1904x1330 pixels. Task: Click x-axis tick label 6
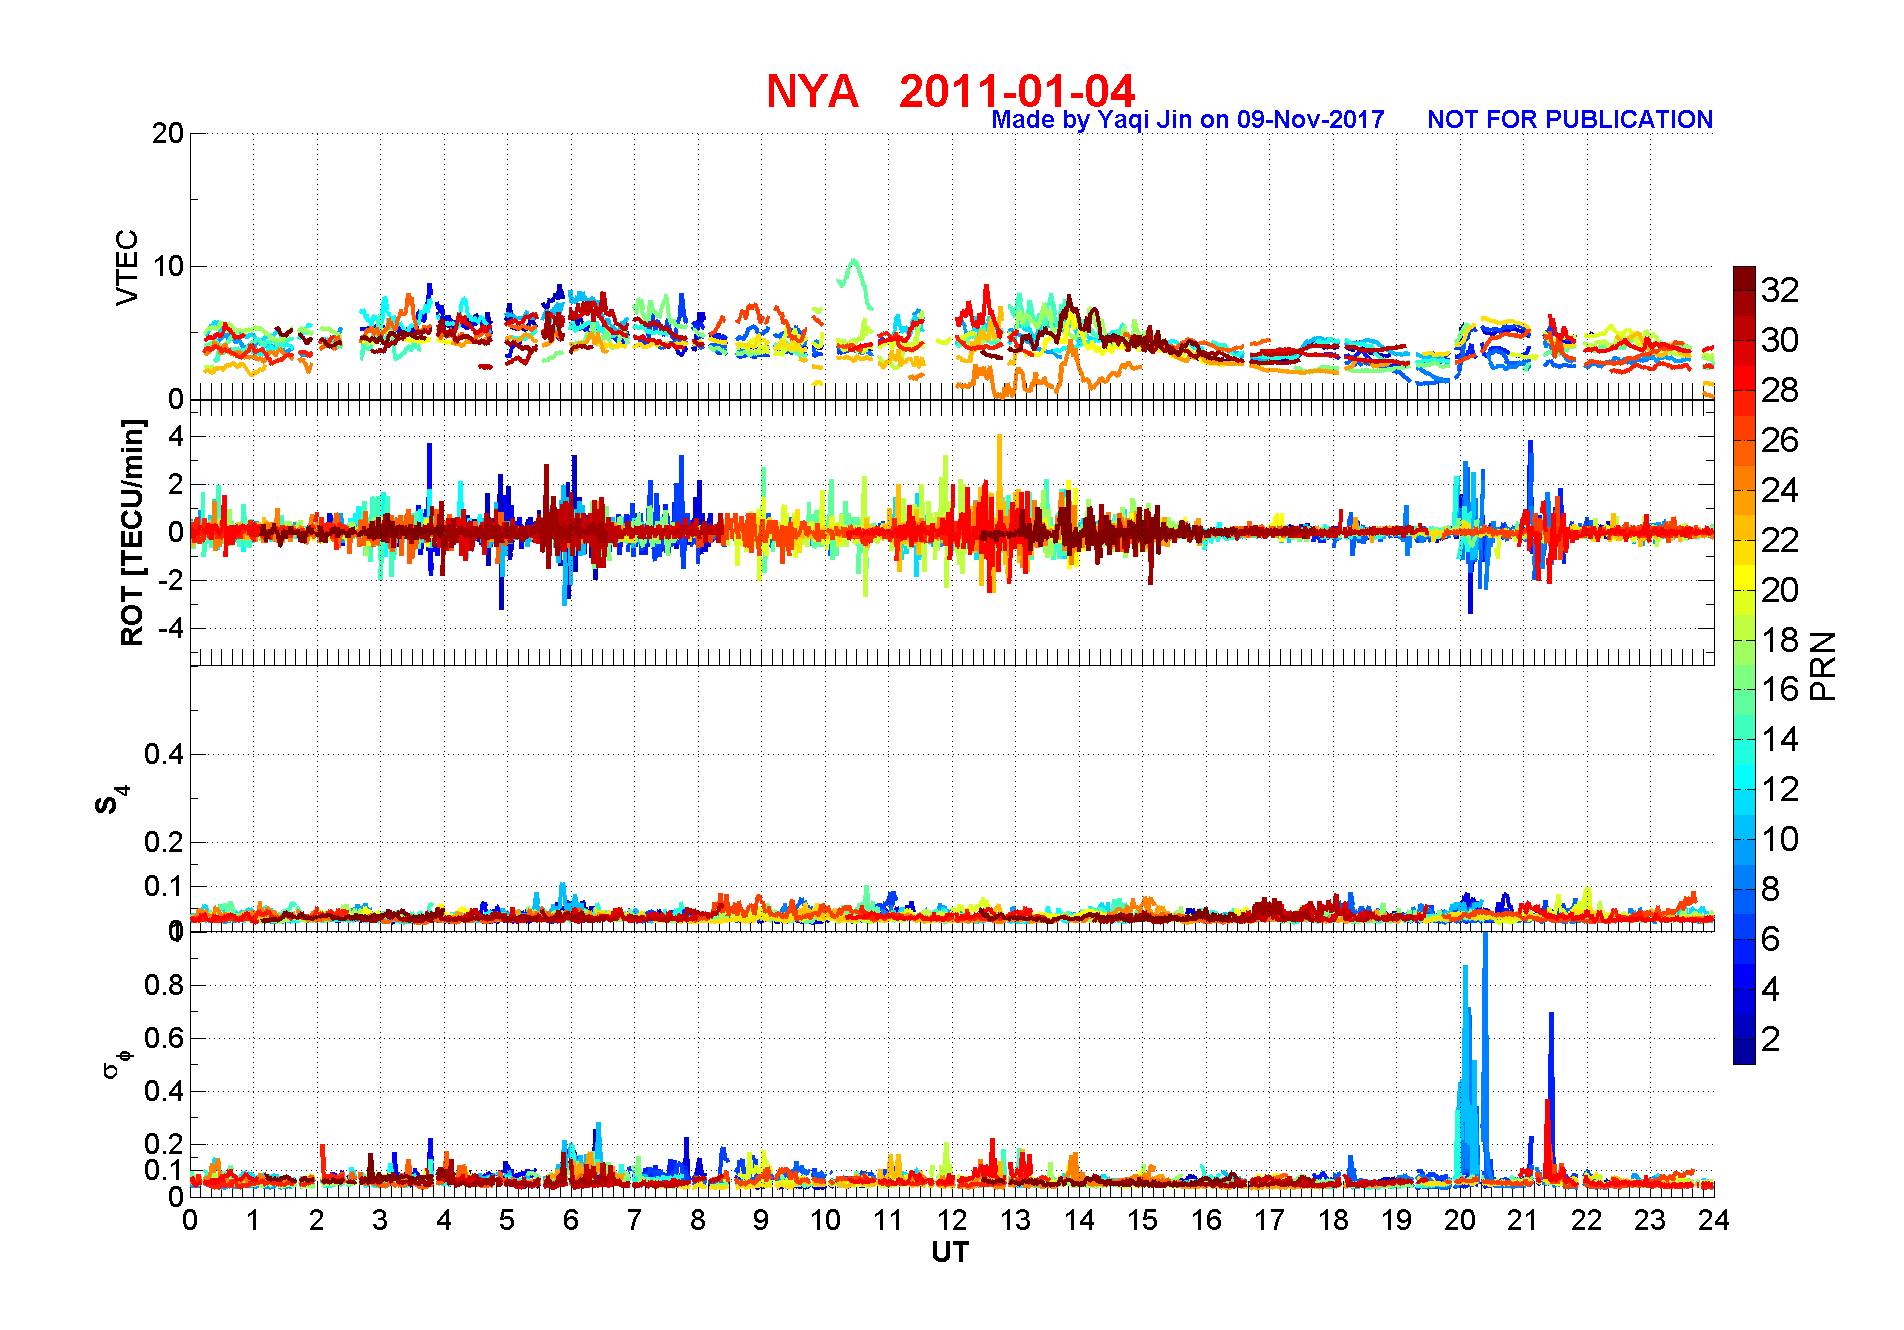pyautogui.click(x=571, y=1220)
